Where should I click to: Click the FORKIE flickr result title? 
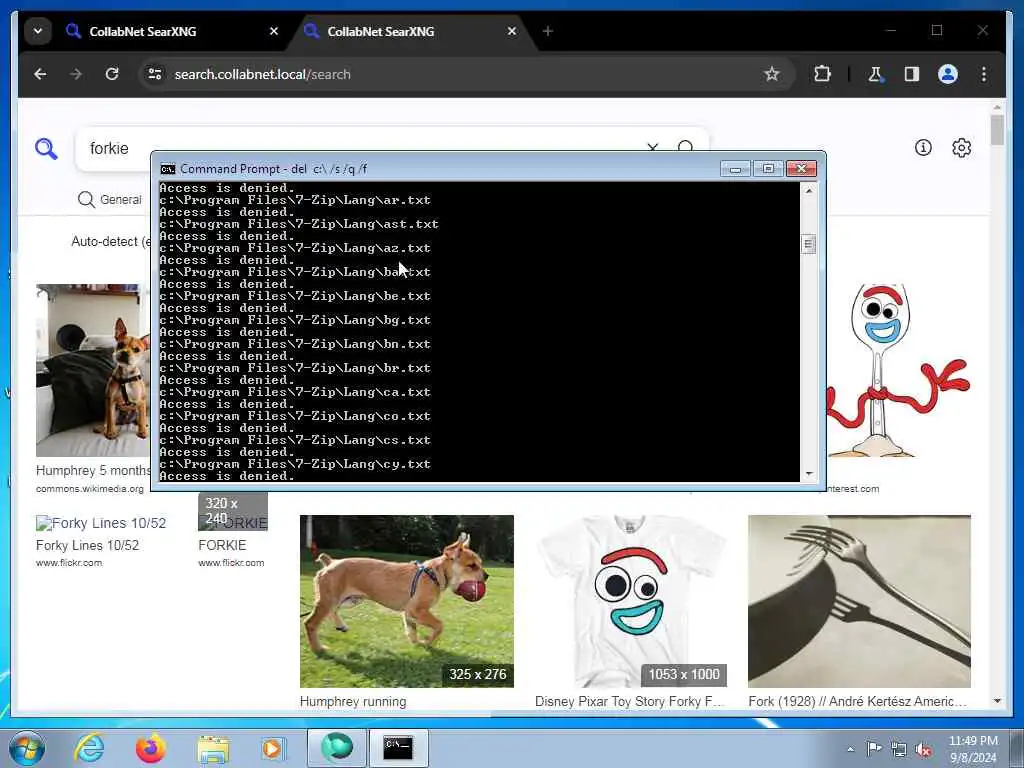click(x=222, y=545)
